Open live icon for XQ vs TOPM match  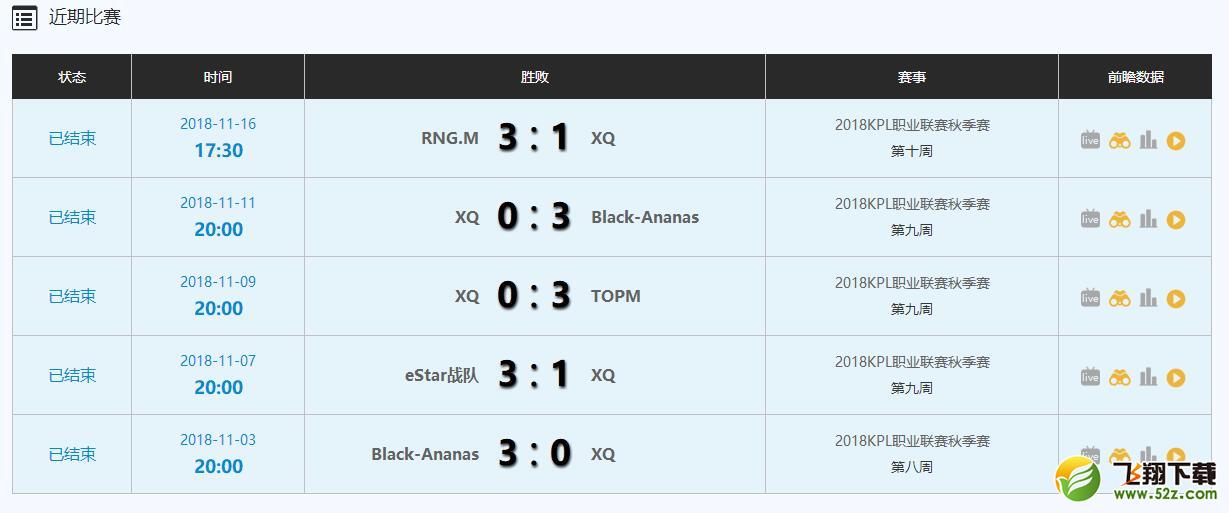click(1090, 298)
